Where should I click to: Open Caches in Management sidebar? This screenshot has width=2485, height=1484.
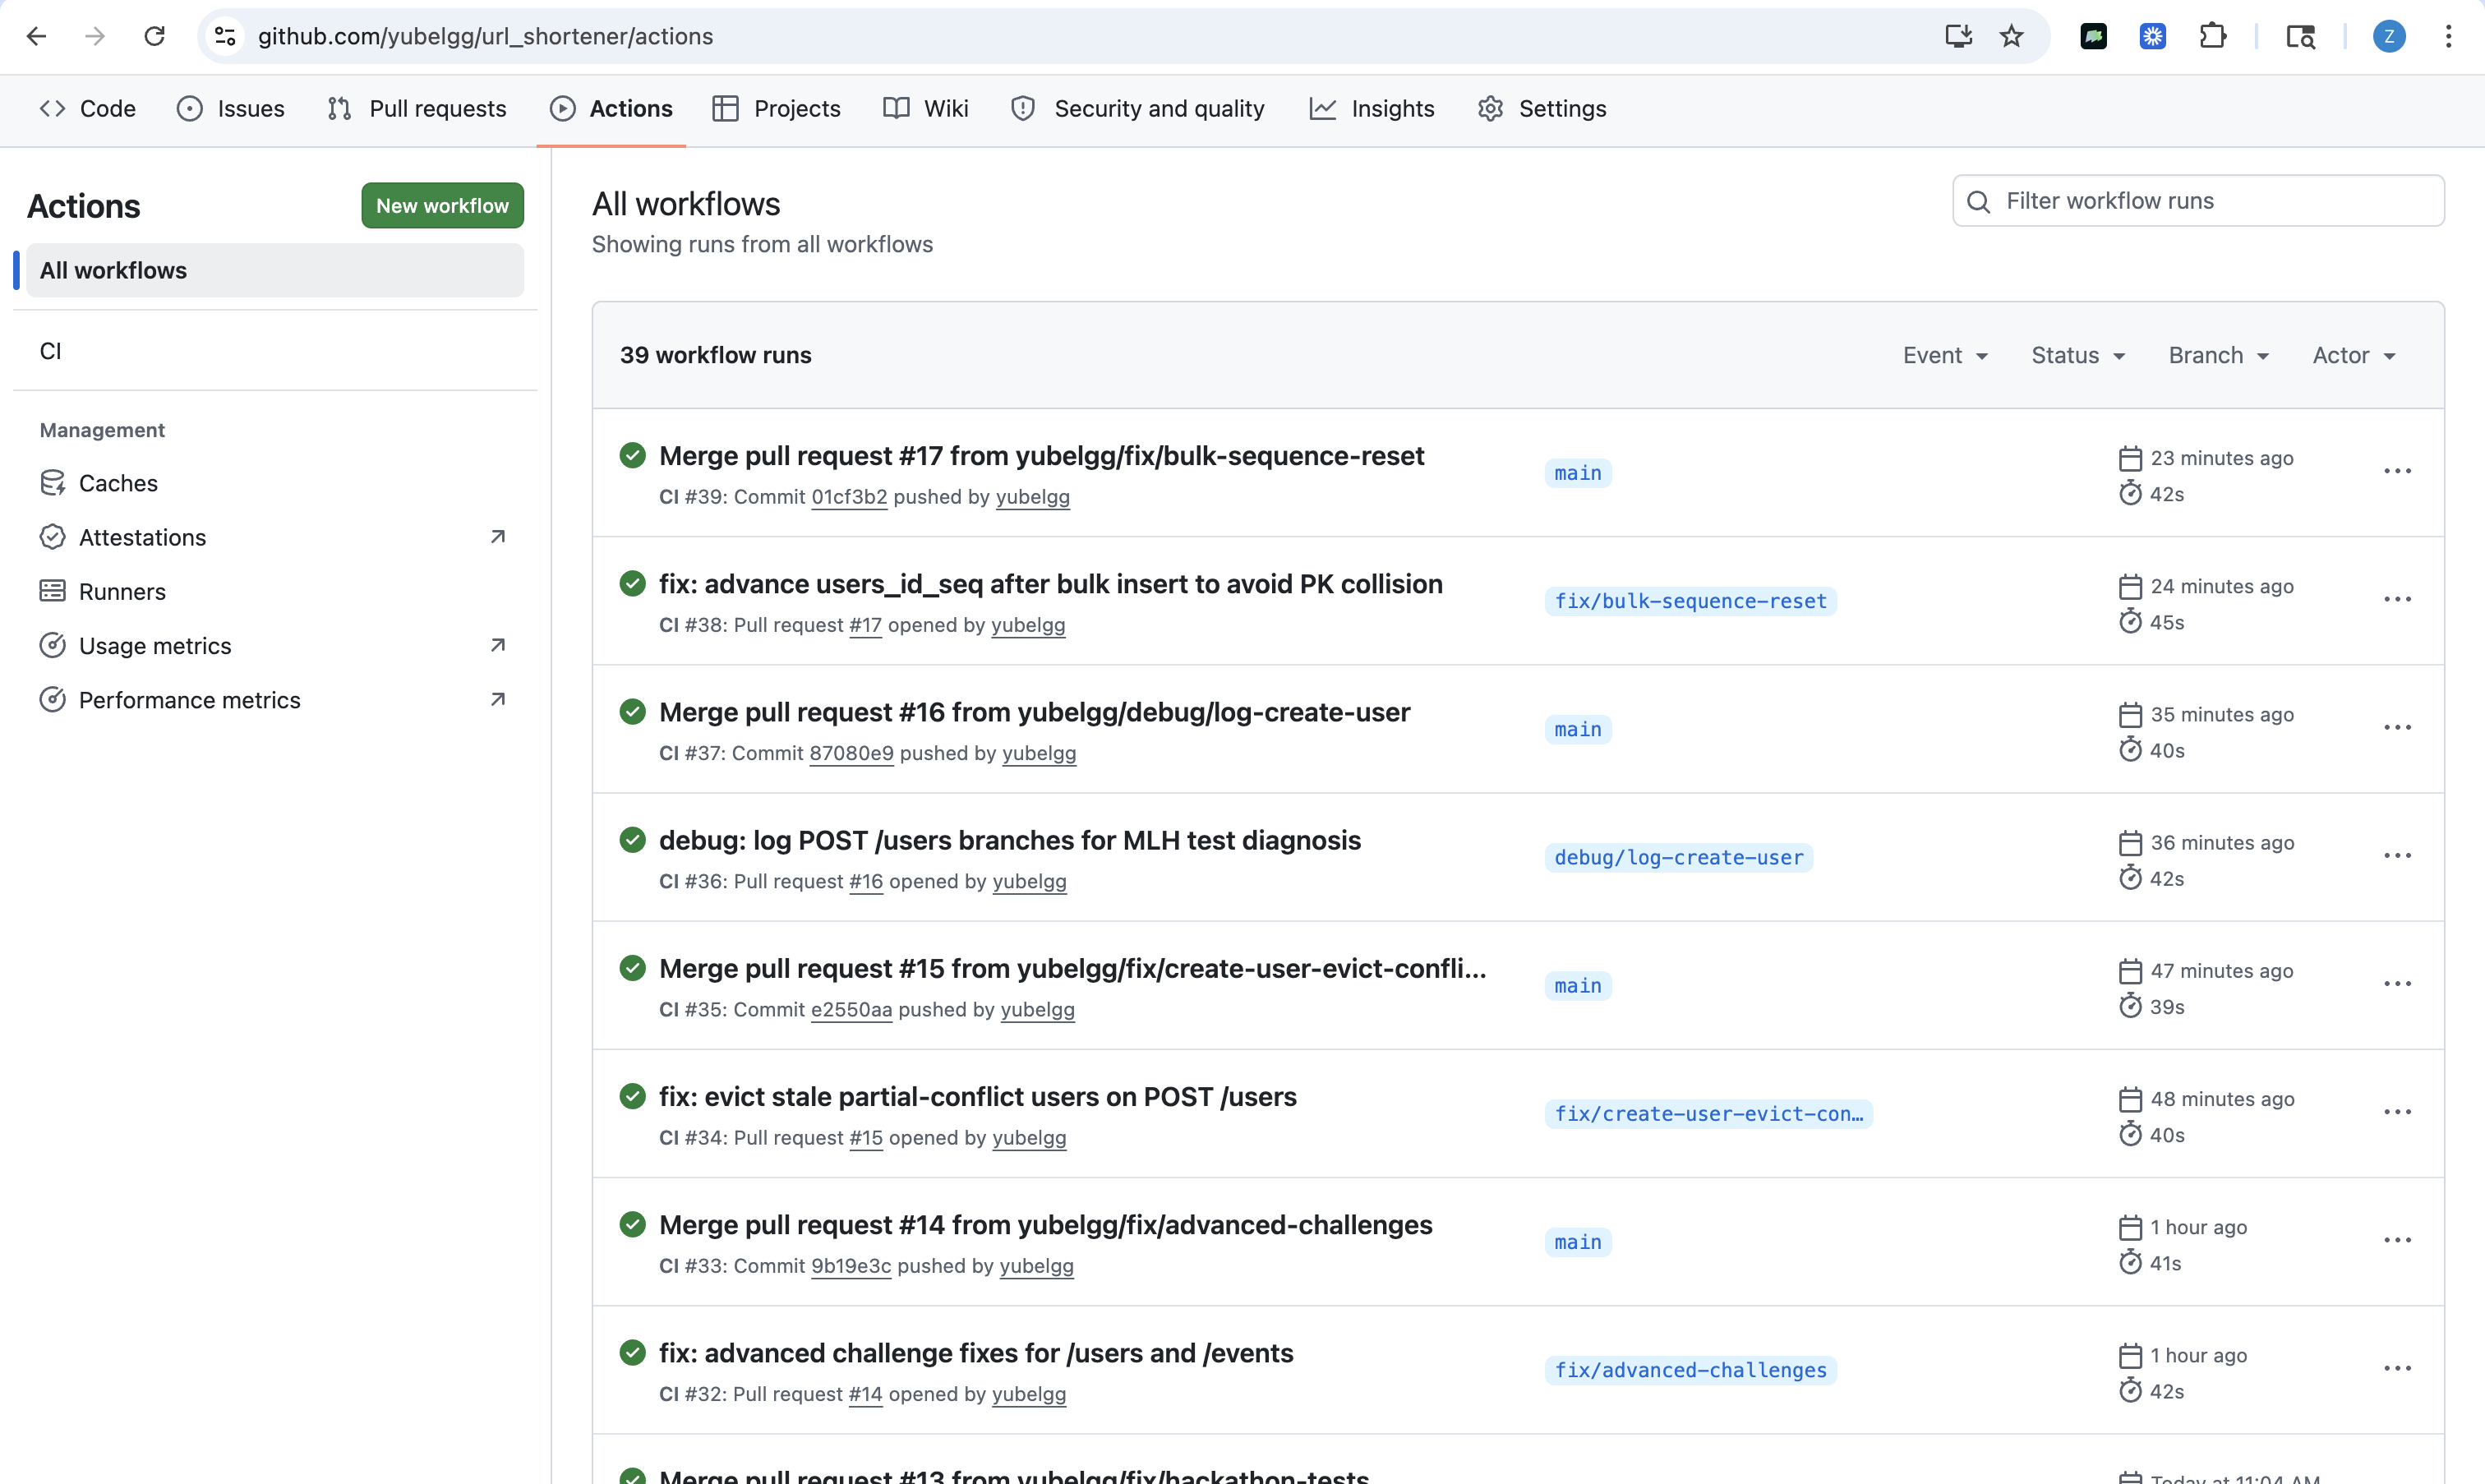[x=118, y=483]
